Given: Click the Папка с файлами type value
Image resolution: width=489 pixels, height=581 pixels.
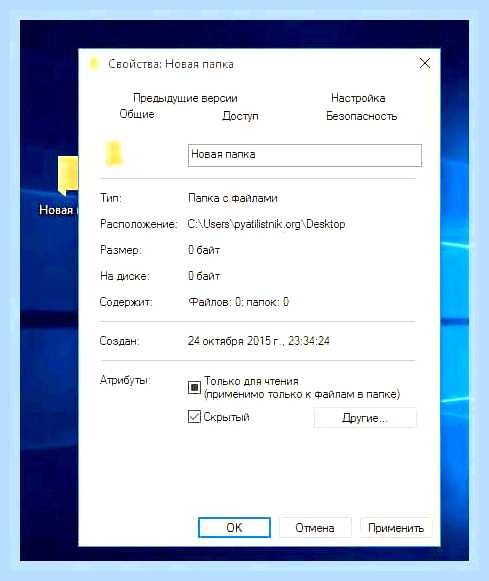Looking at the screenshot, I should point(233,198).
